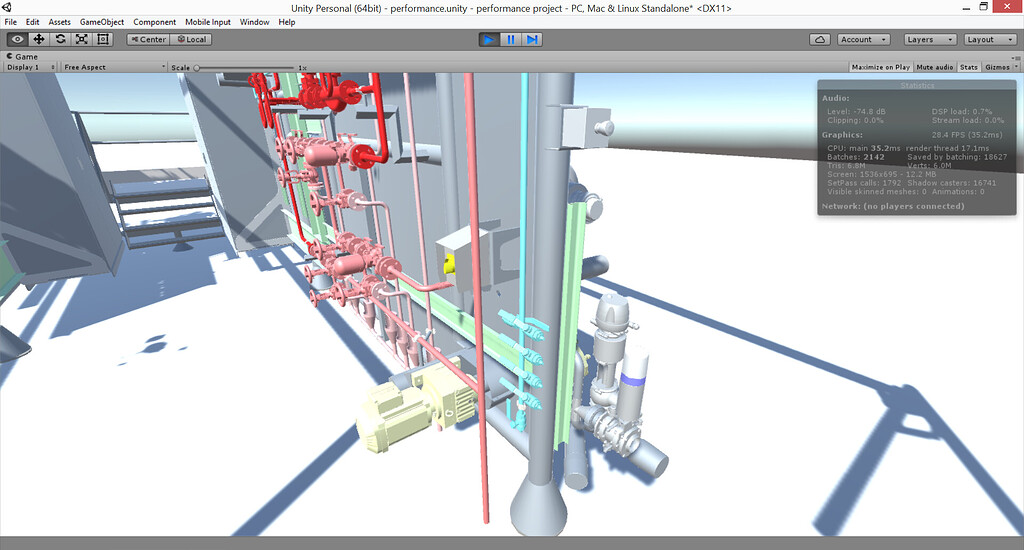
Task: Click the Scale slider handle
Action: point(196,68)
